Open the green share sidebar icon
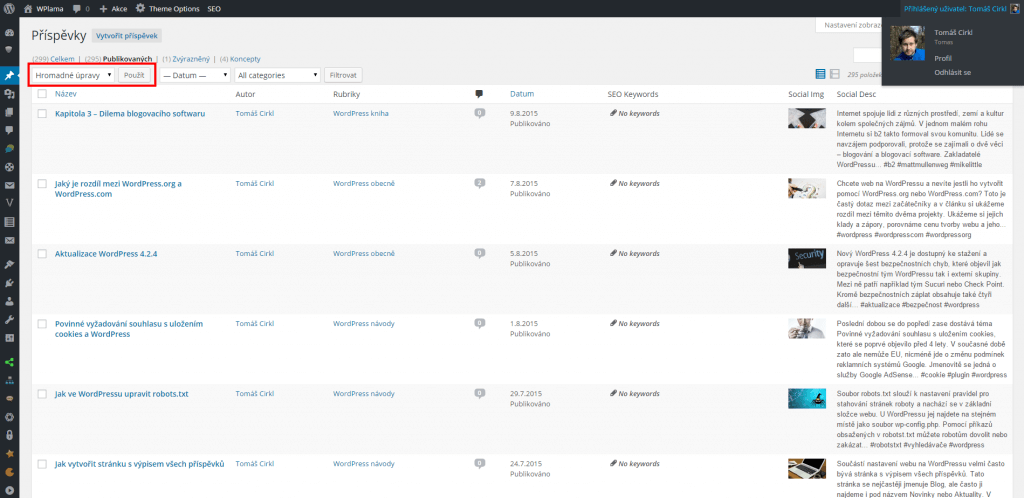Screen dimensions: 1024x498 click(9, 362)
